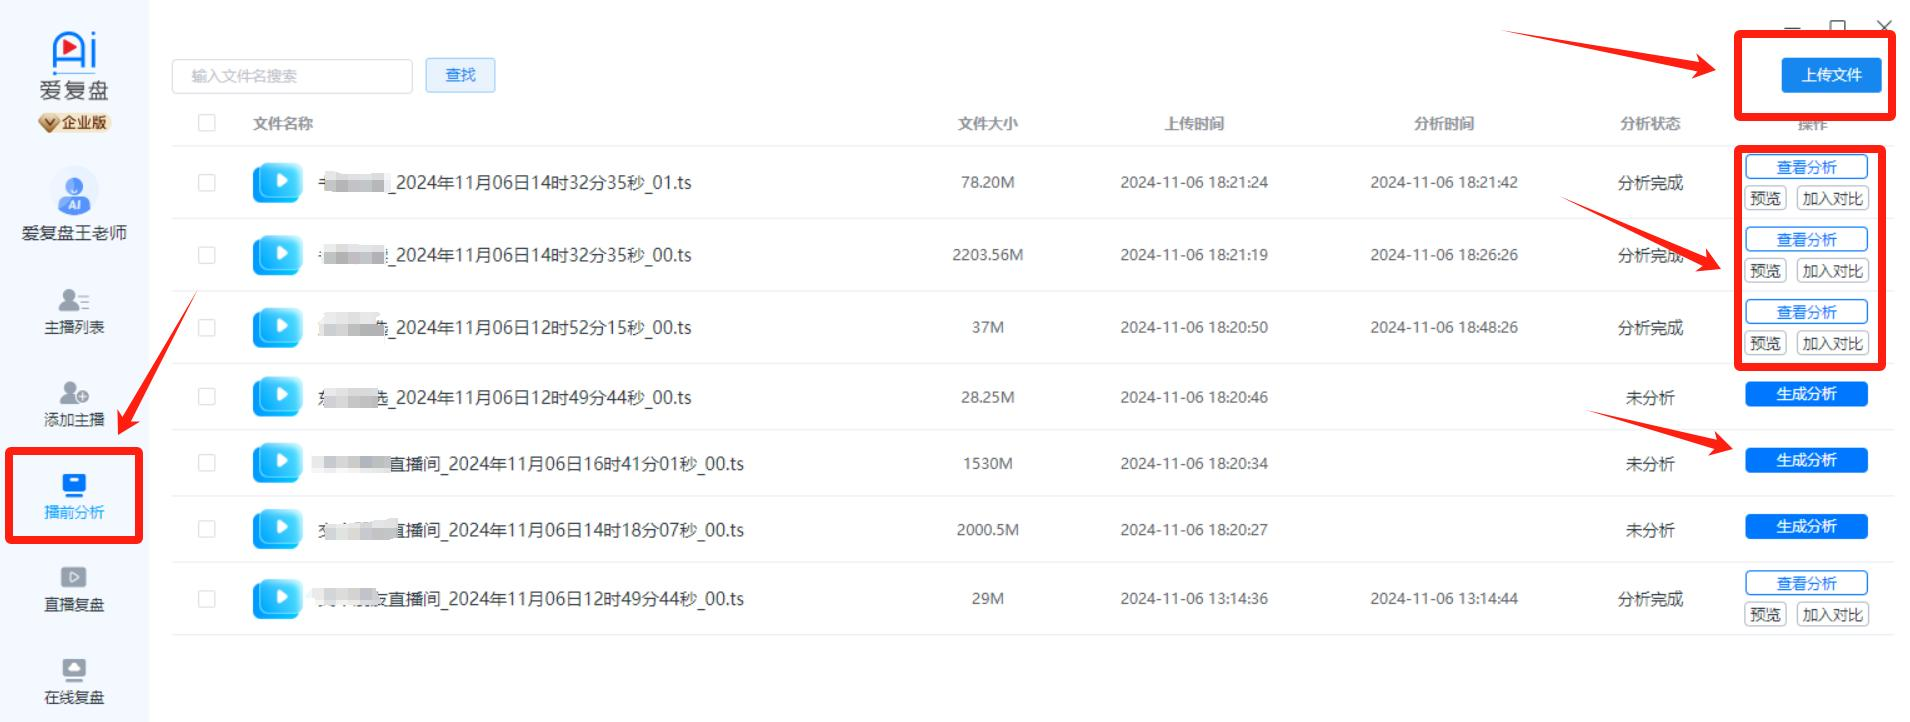1910x722 pixels.
Task: Select the 播前分析 sidebar item
Action: pyautogui.click(x=74, y=496)
